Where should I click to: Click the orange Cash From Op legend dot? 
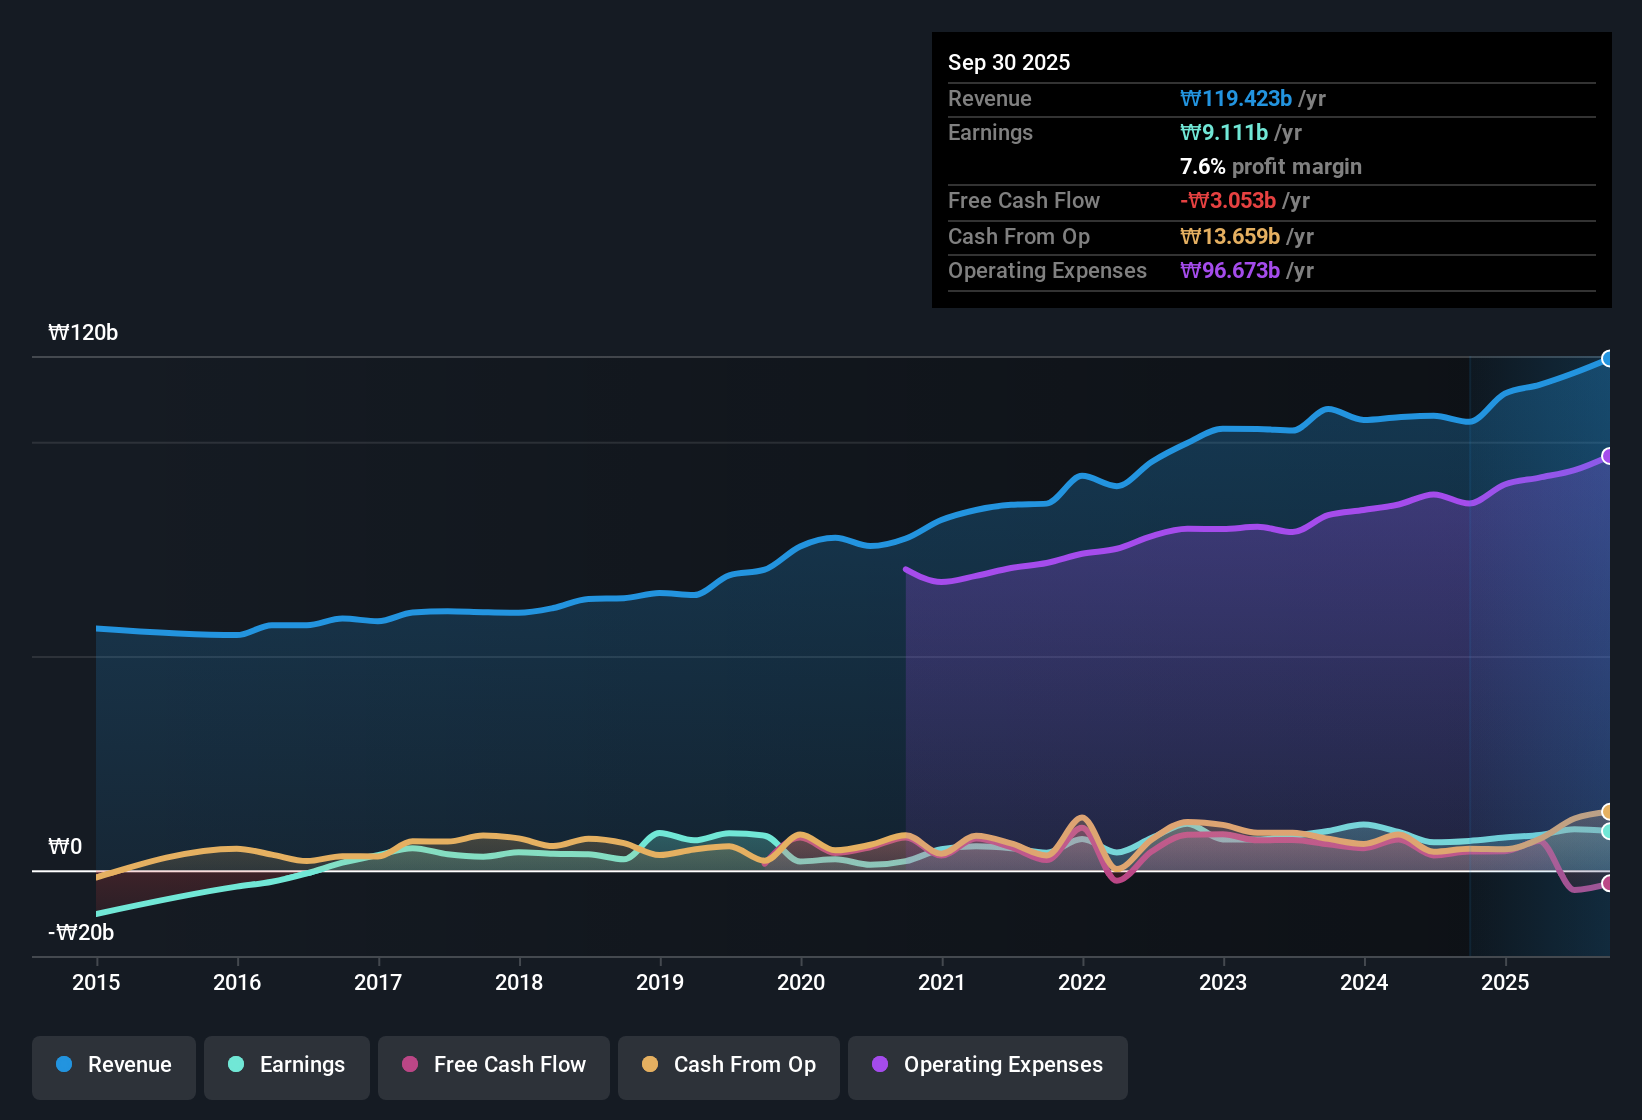(x=649, y=1065)
